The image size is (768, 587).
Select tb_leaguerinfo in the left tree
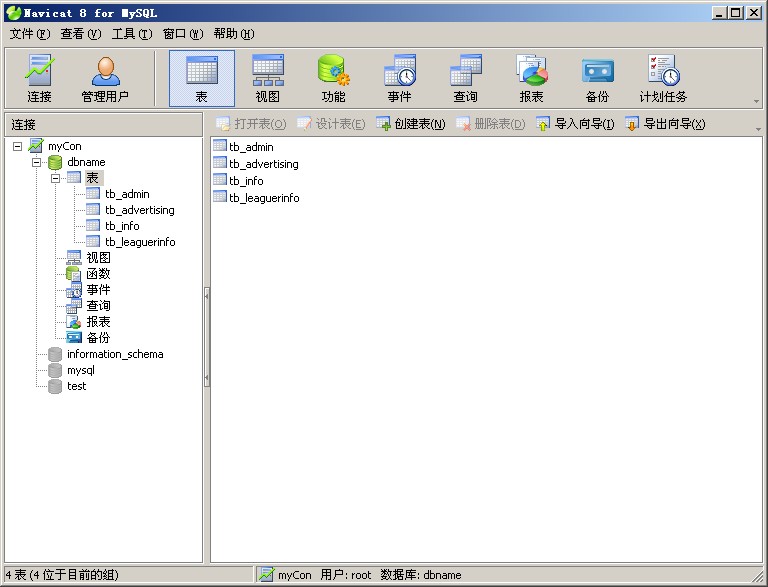[x=140, y=242]
